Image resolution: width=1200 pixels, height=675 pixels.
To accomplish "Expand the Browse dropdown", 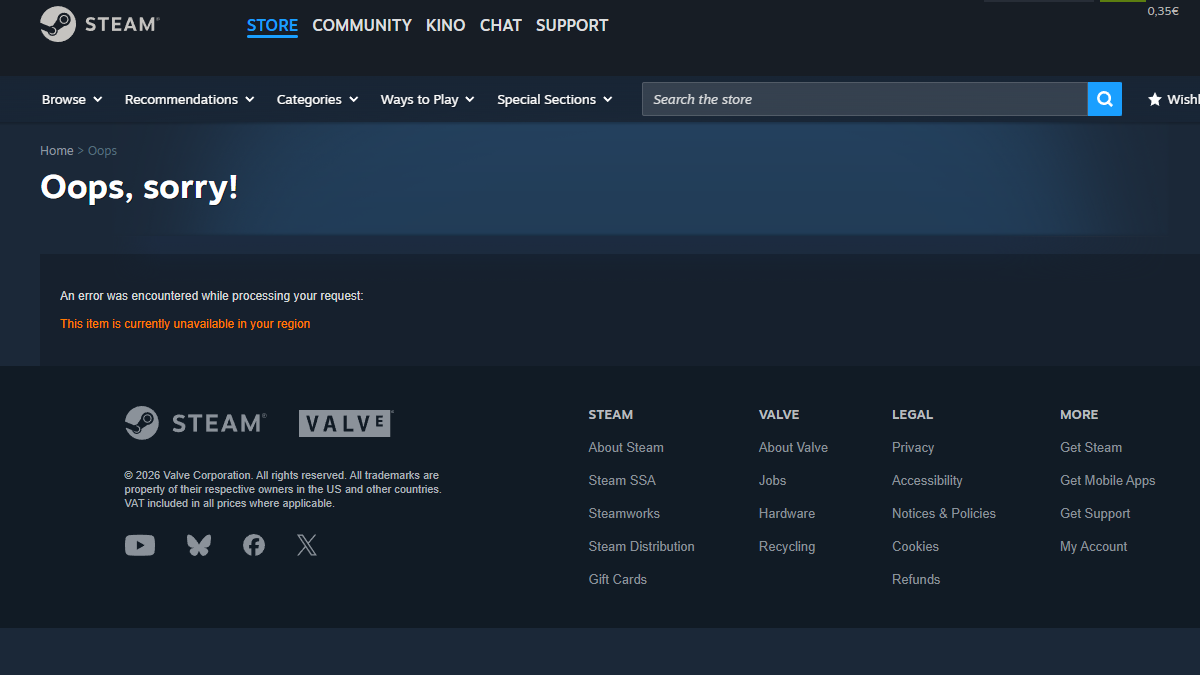I will pos(72,99).
